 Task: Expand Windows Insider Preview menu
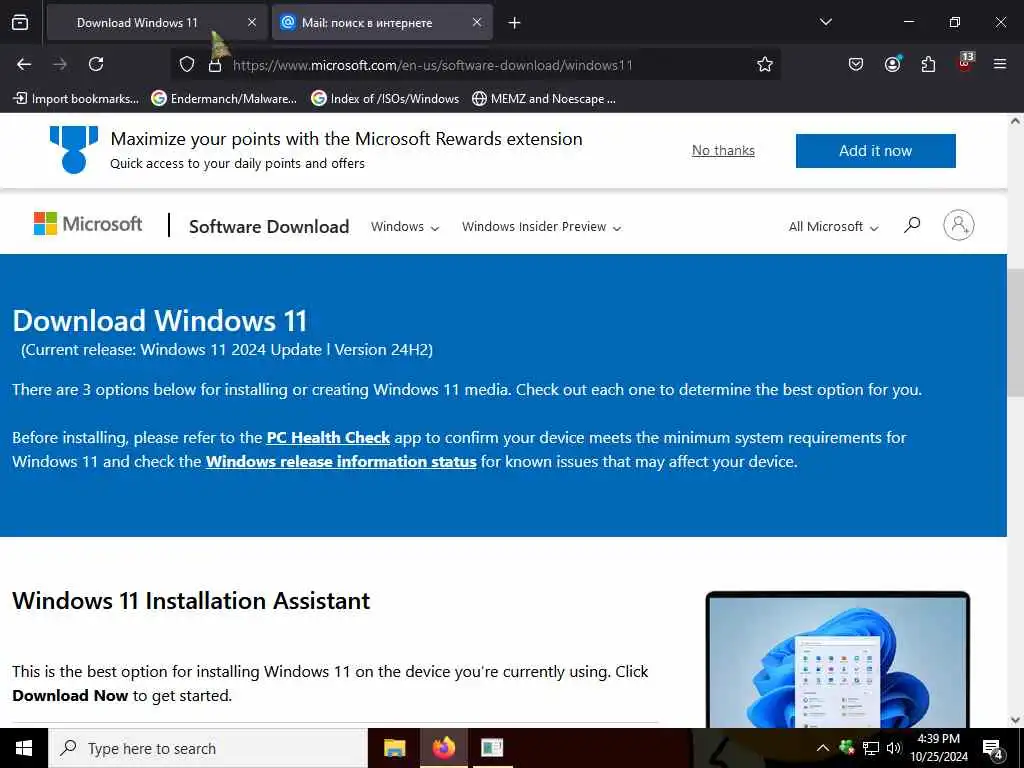pos(541,227)
